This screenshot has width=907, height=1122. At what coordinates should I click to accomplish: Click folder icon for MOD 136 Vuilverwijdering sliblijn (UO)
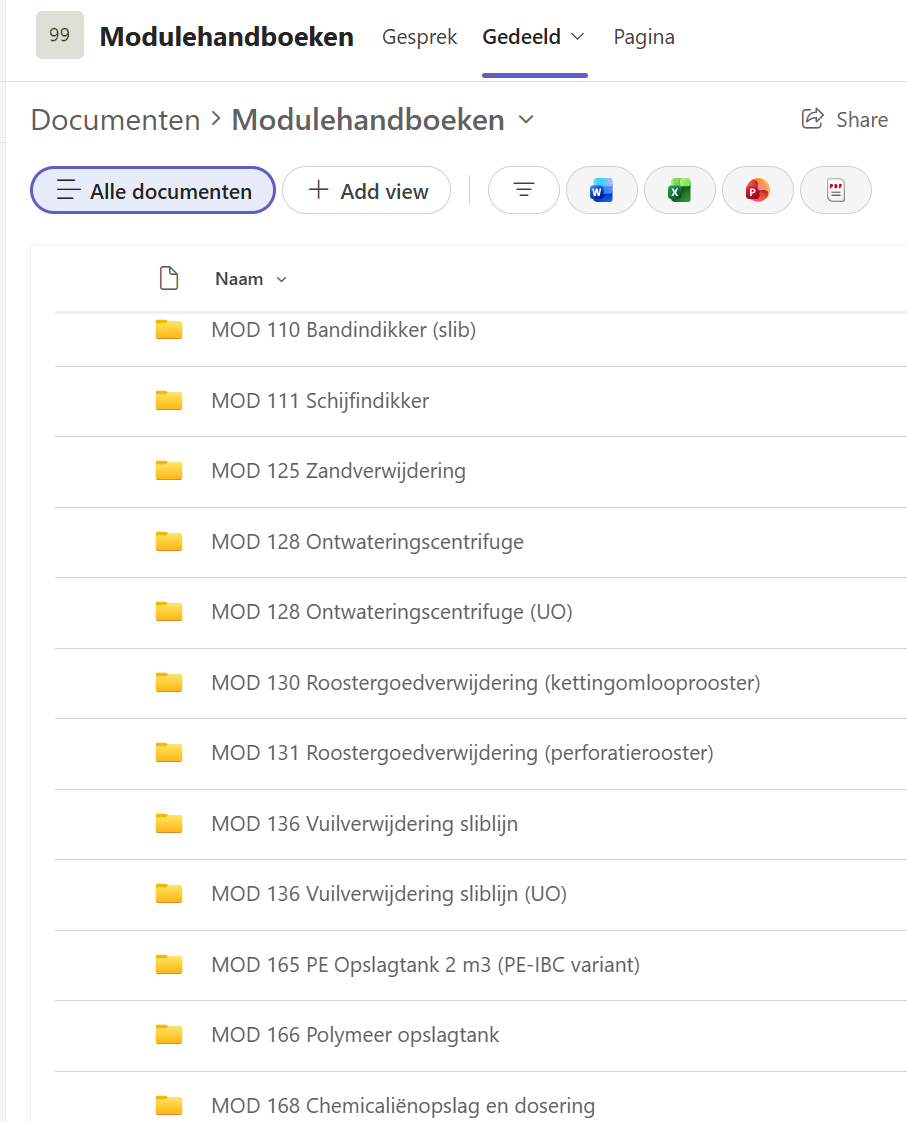(169, 893)
